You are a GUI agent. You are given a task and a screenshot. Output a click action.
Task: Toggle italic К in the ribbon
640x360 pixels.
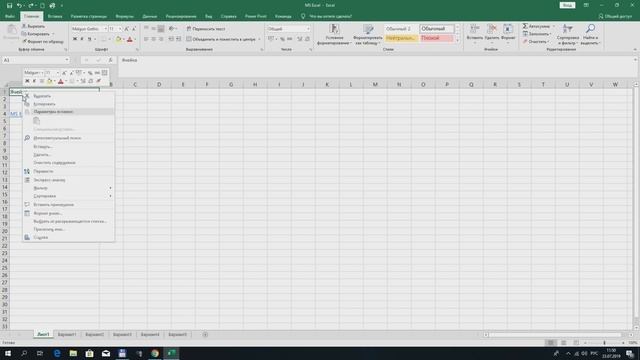(82, 39)
